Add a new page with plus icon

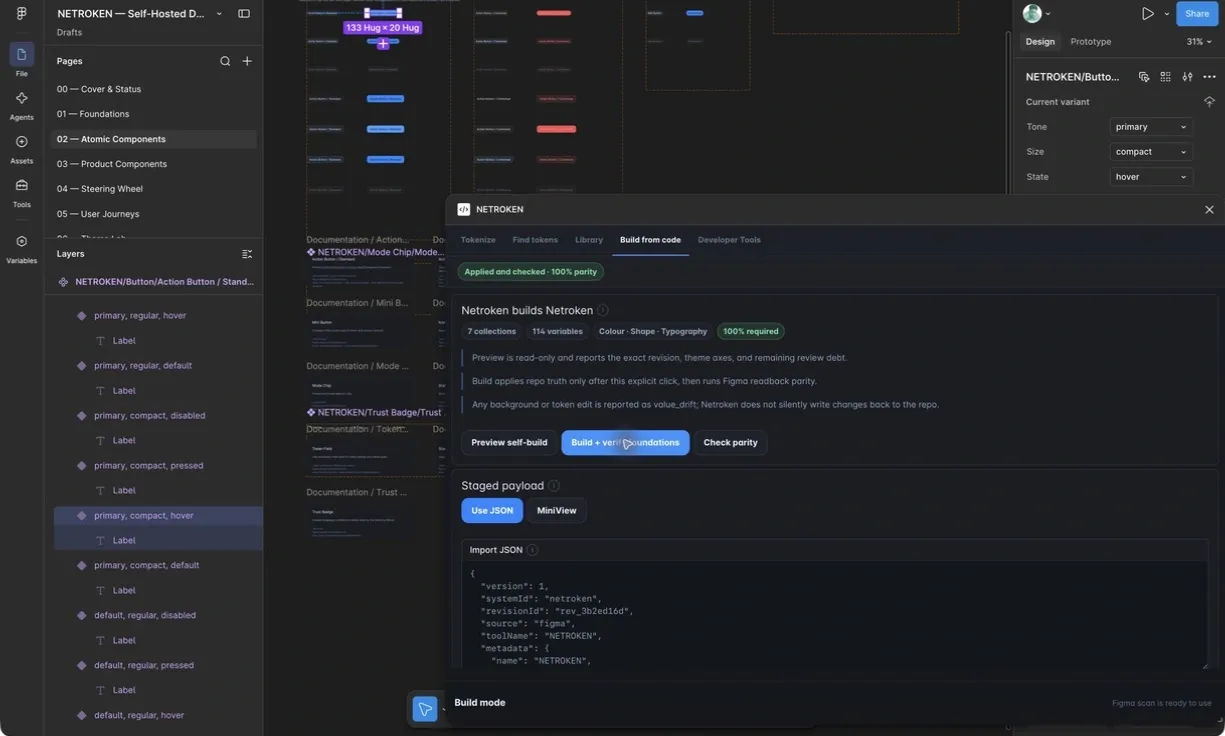247,61
